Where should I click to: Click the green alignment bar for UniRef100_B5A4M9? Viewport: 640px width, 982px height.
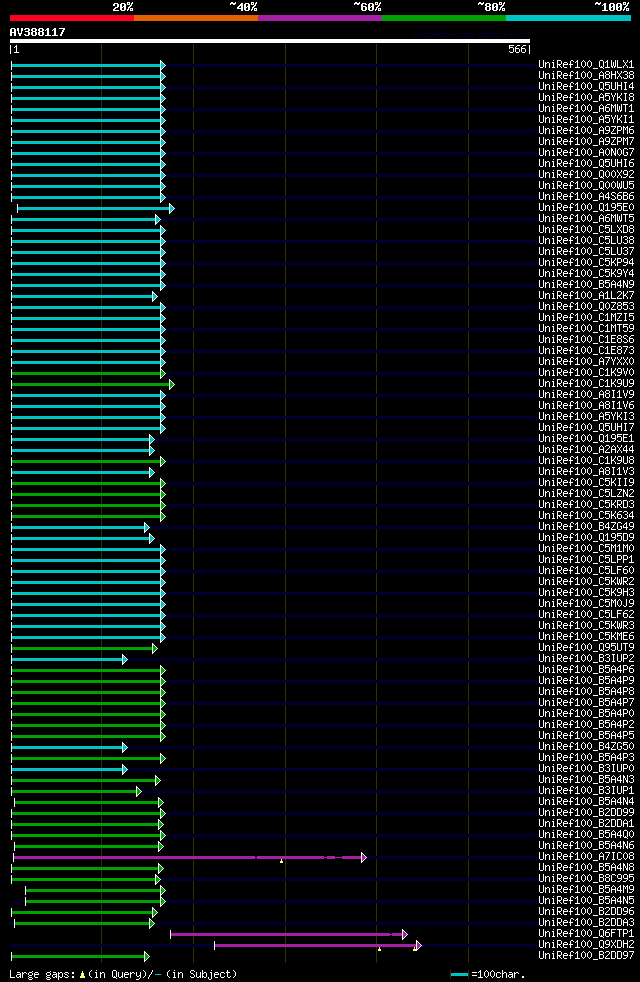(x=95, y=891)
